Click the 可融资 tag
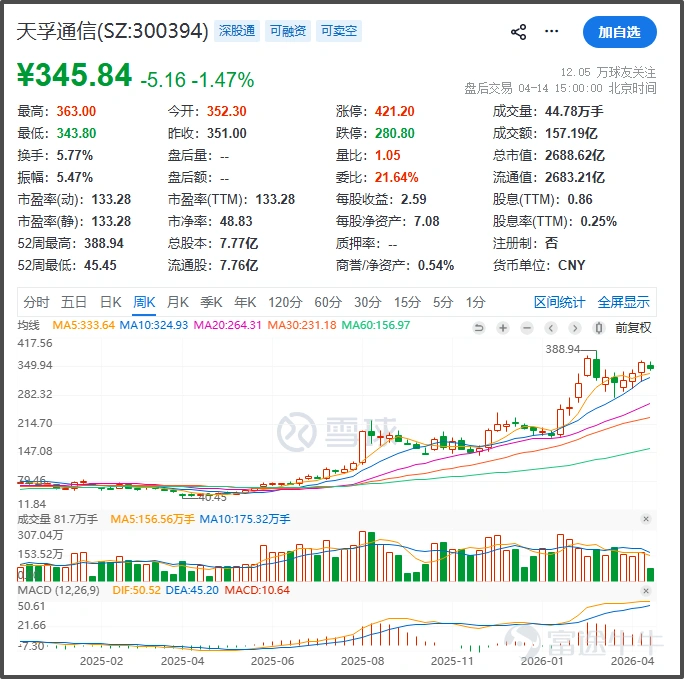The image size is (684, 679). tap(288, 31)
